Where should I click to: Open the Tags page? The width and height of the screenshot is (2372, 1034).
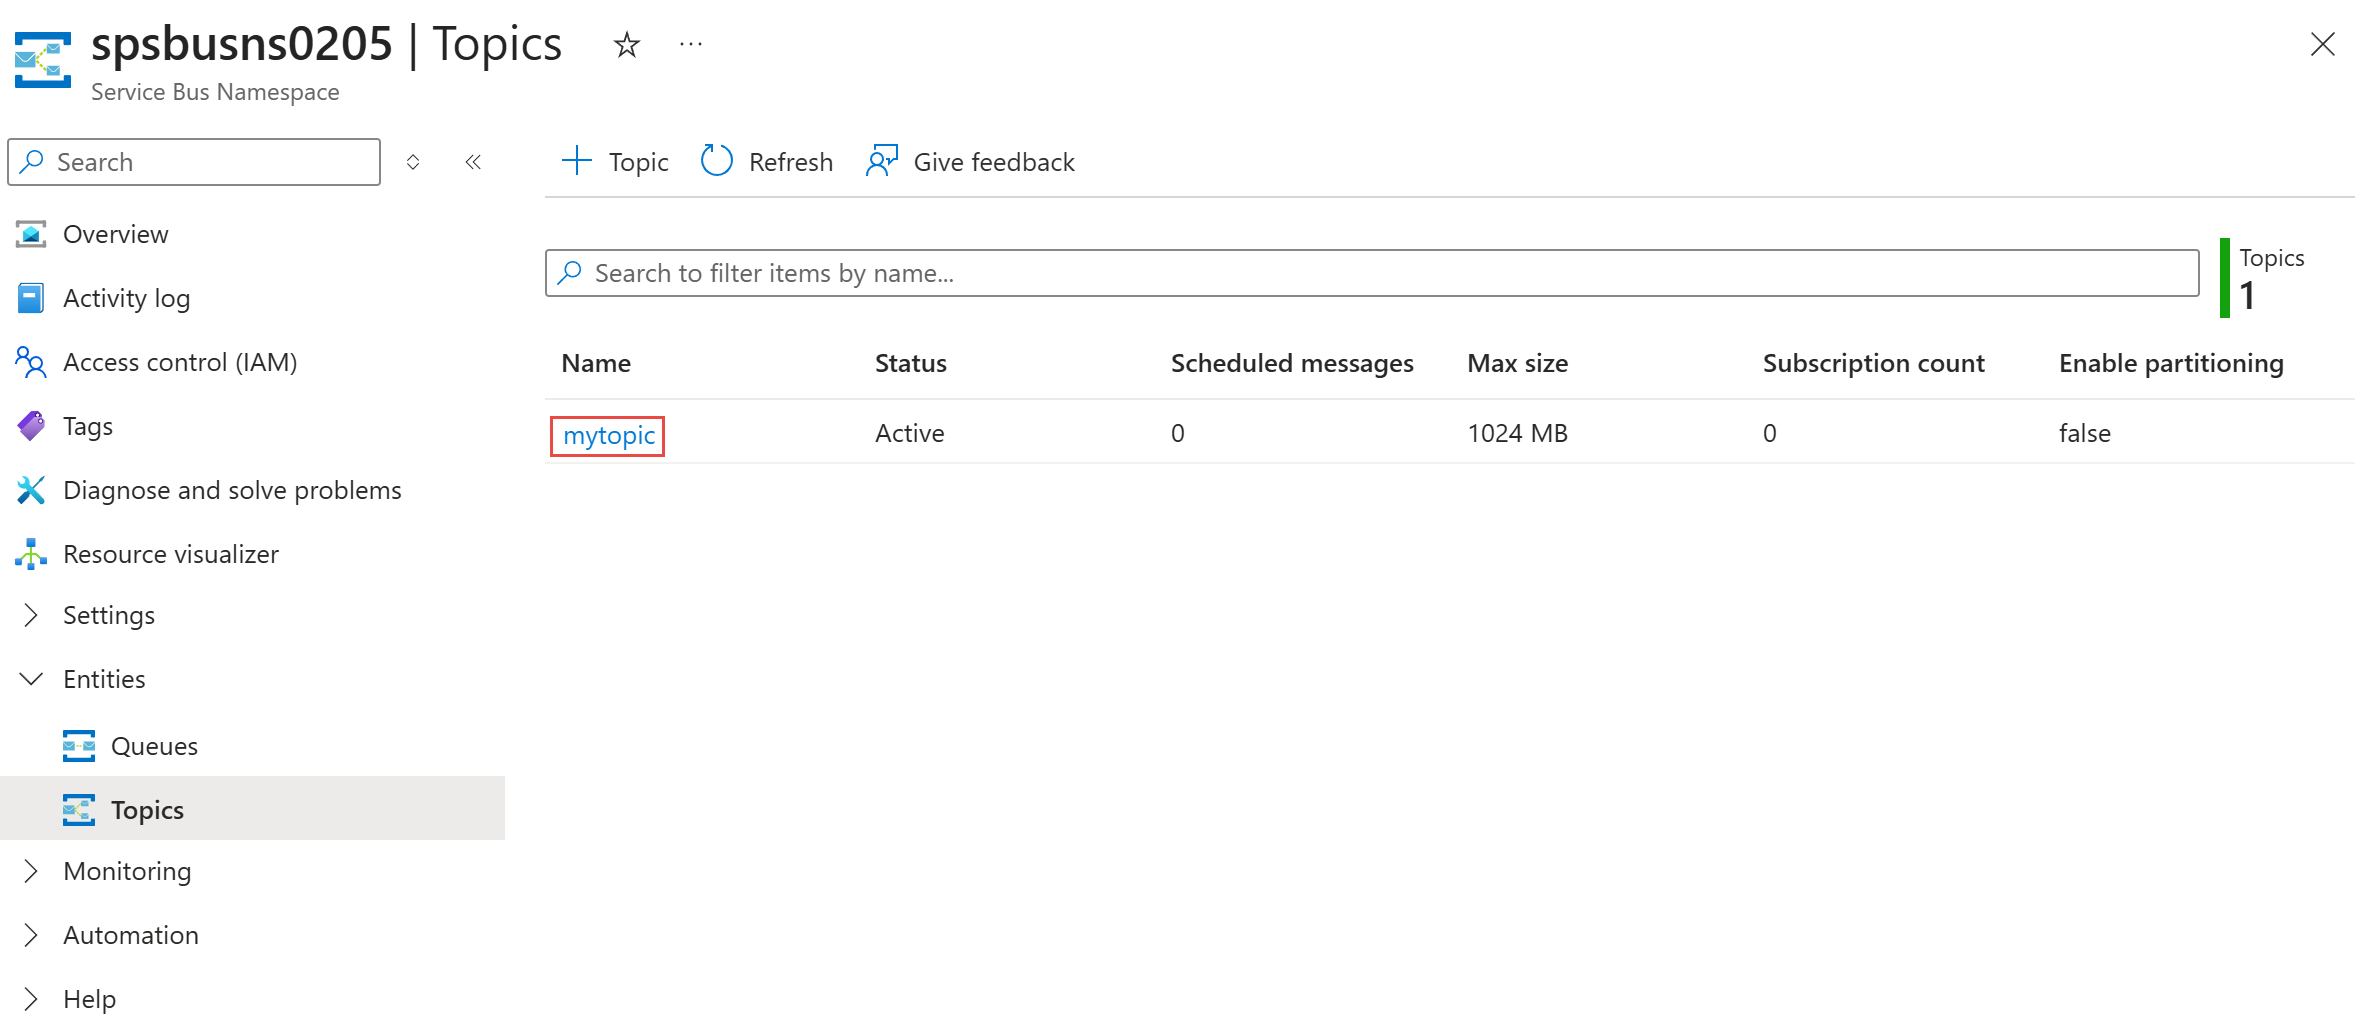[88, 426]
